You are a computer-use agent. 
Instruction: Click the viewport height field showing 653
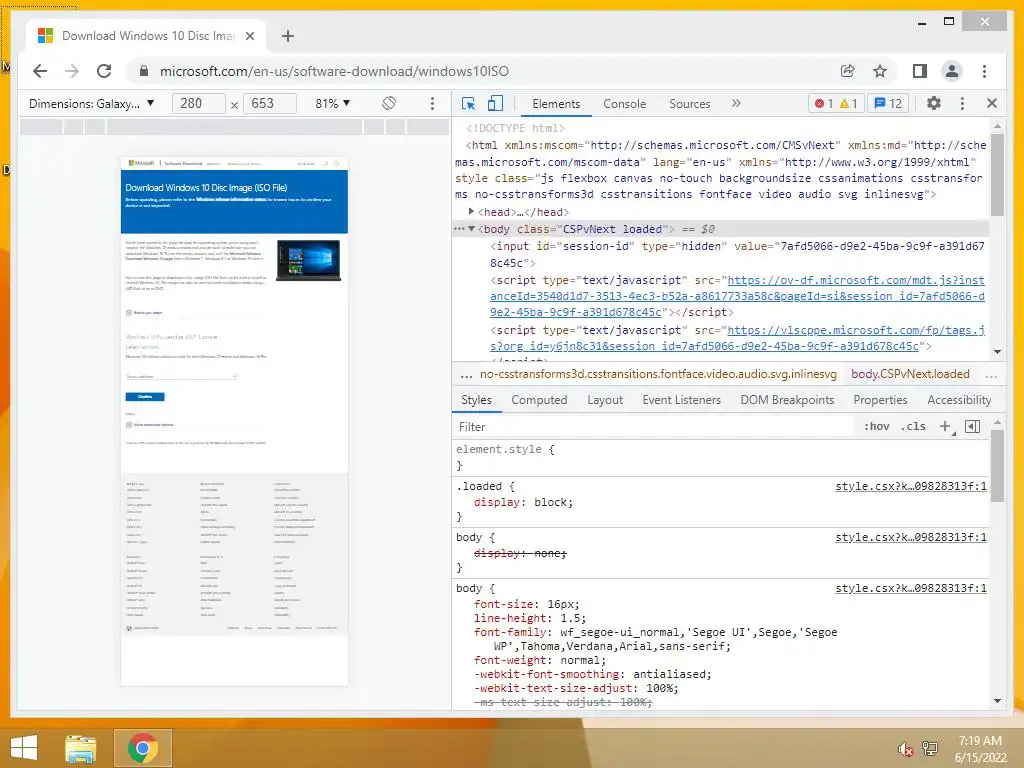click(270, 103)
